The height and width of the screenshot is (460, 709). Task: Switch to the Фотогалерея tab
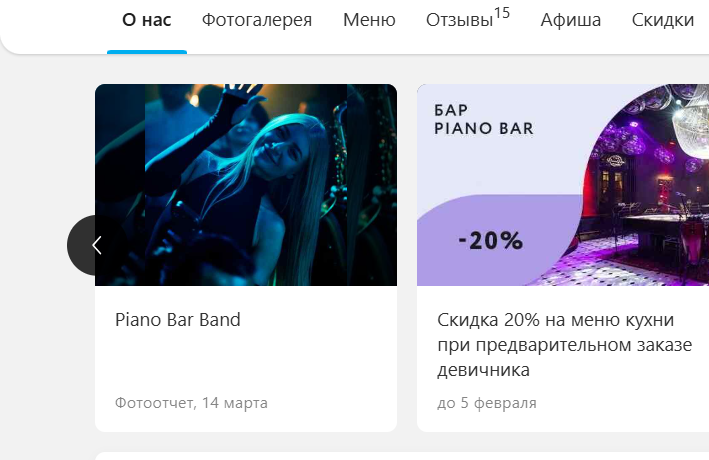[x=257, y=20]
